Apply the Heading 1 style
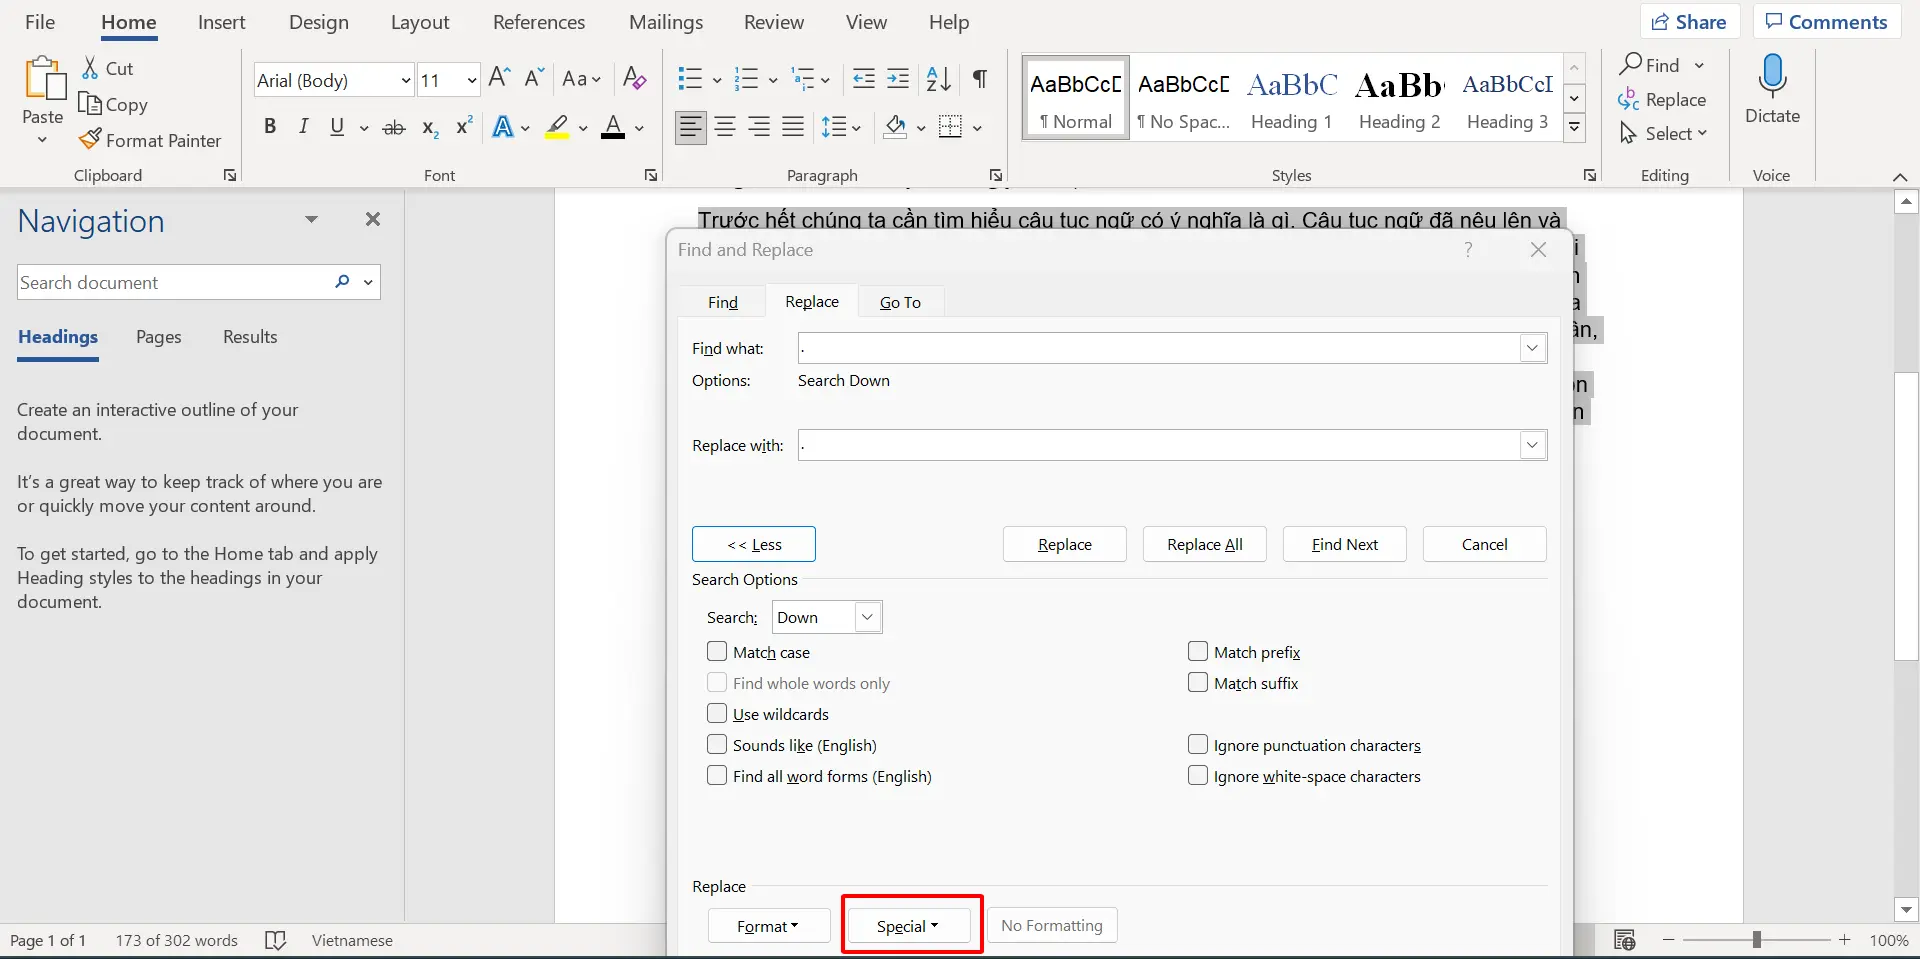This screenshot has height=959, width=1920. [x=1292, y=97]
